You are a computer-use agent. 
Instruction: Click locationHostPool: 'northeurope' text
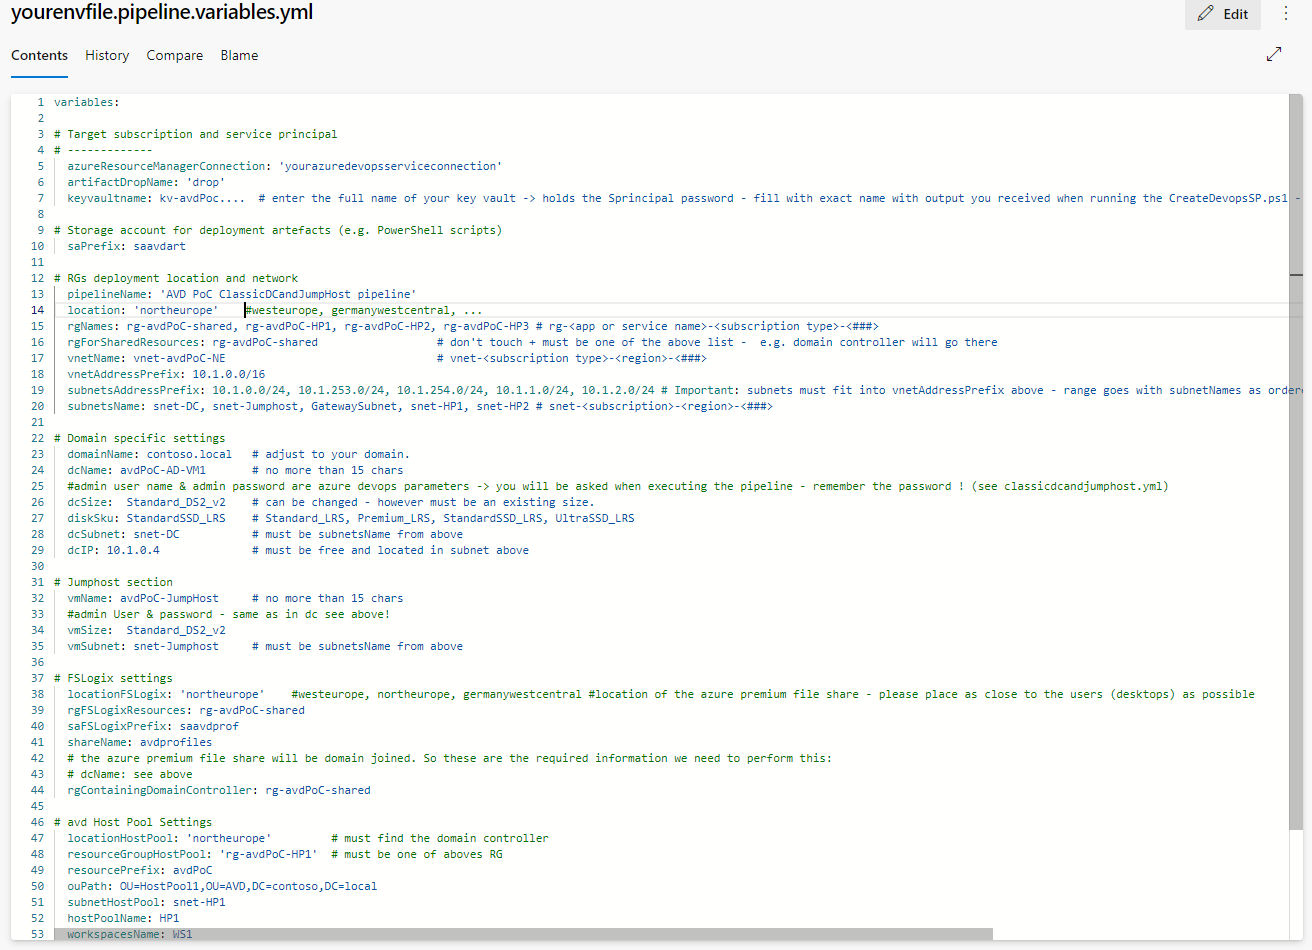point(169,838)
